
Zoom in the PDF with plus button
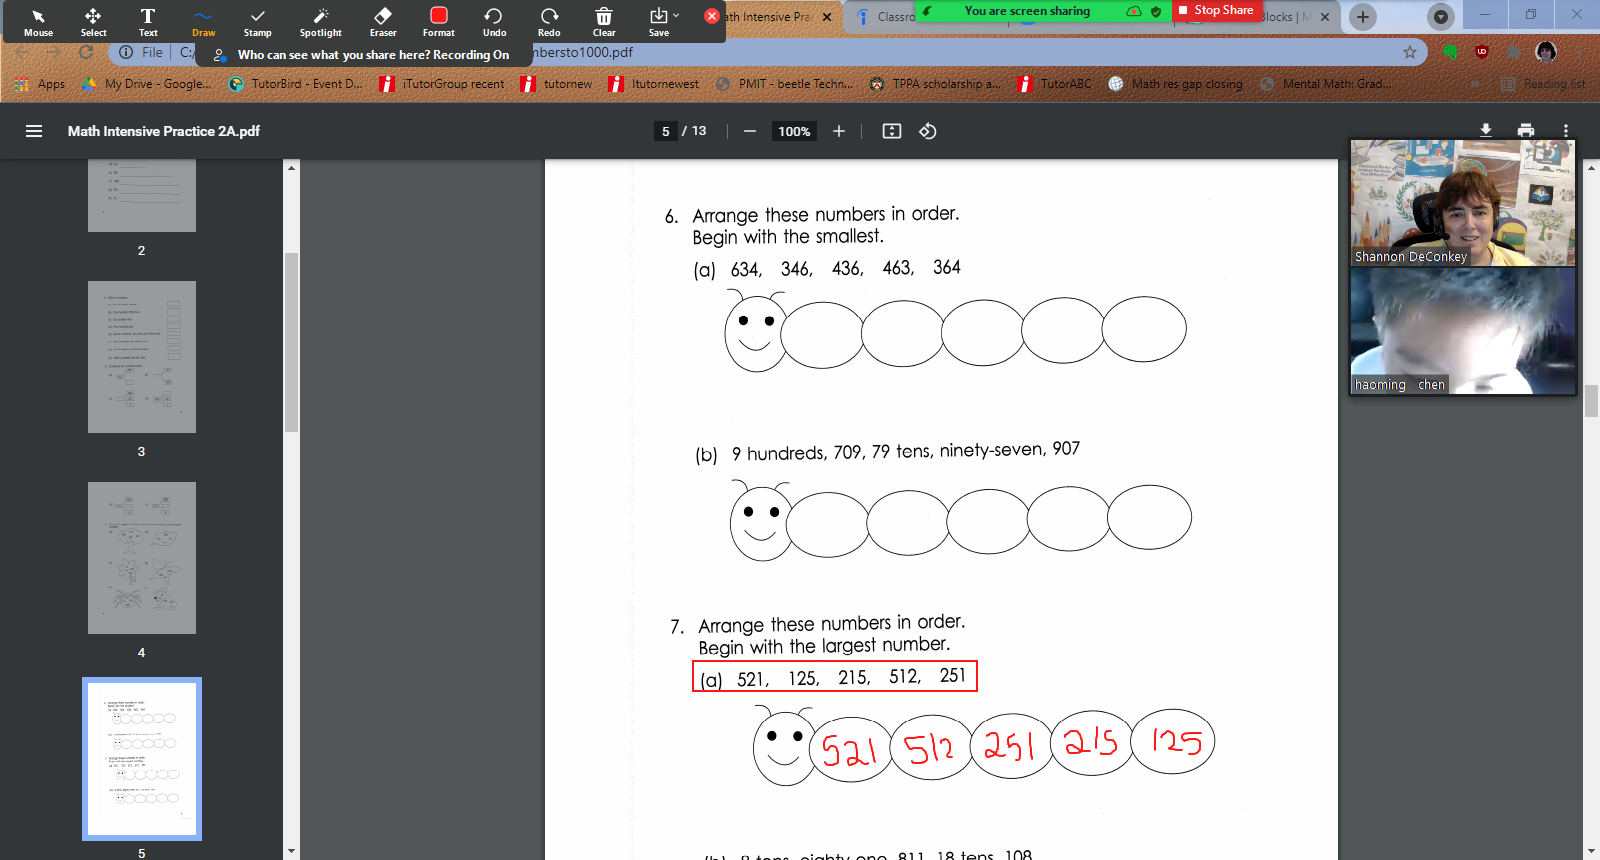pos(839,131)
